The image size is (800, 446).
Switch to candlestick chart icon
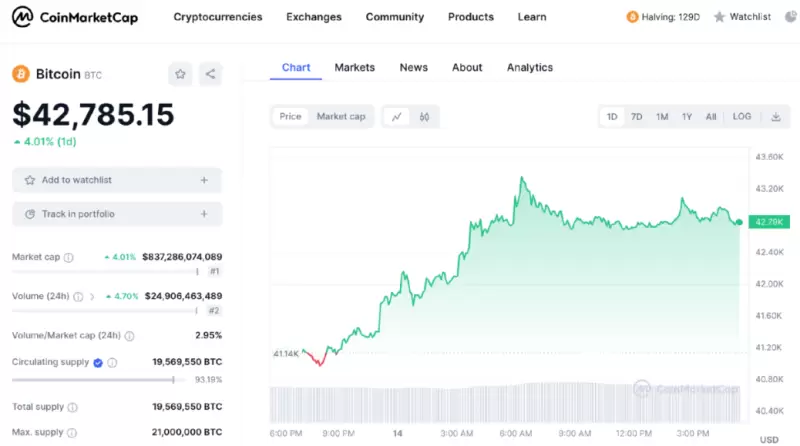[424, 117]
